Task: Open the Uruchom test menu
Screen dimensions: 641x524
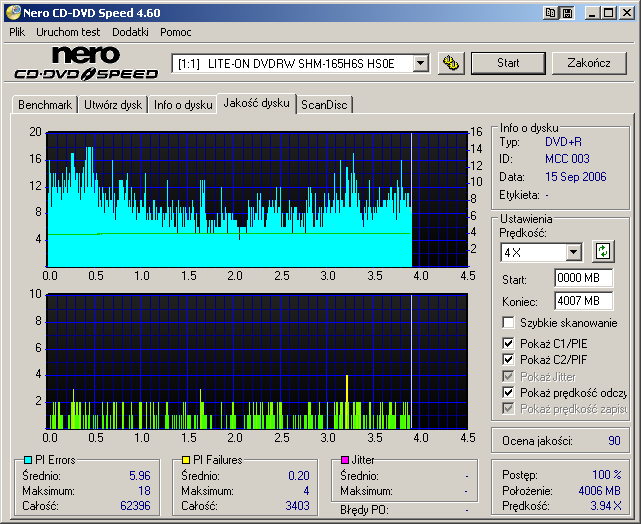Action: point(68,32)
